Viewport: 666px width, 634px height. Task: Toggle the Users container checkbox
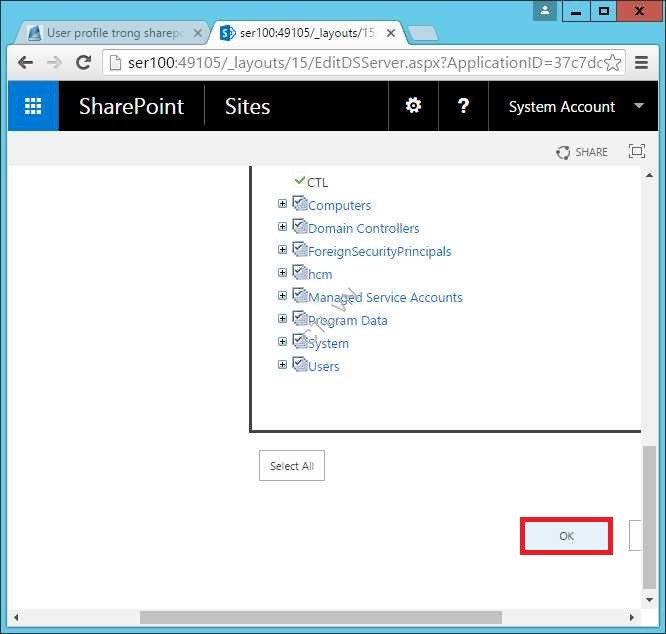pos(299,365)
